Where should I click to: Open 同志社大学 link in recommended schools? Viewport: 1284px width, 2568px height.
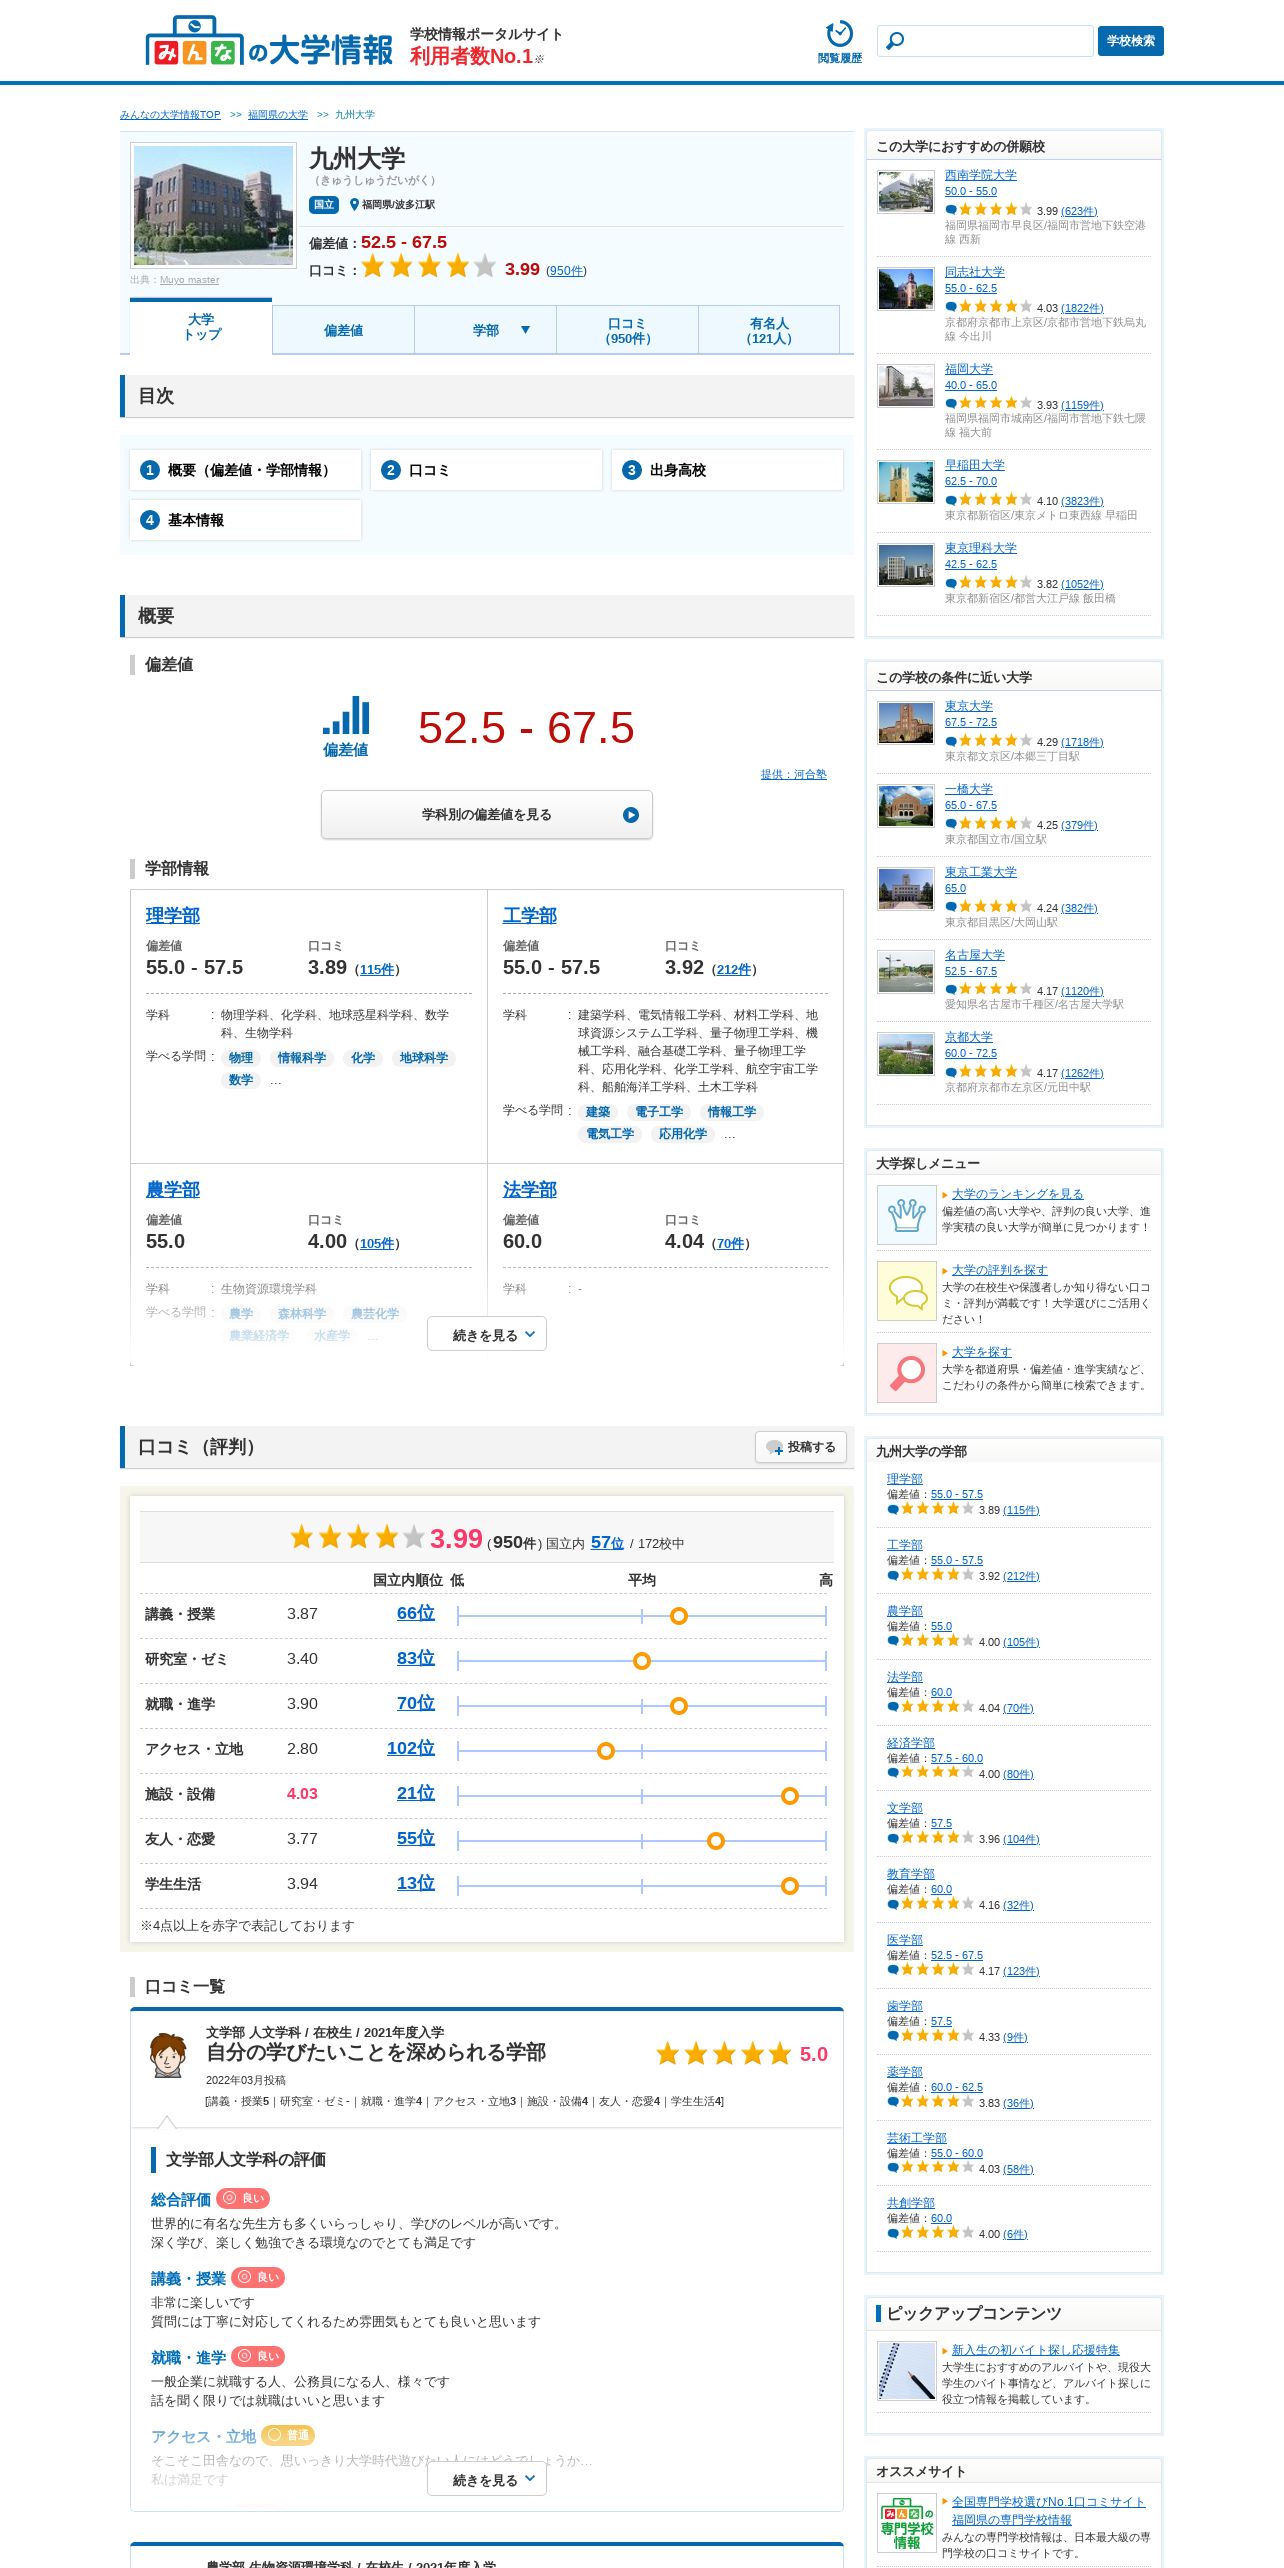pyautogui.click(x=975, y=272)
